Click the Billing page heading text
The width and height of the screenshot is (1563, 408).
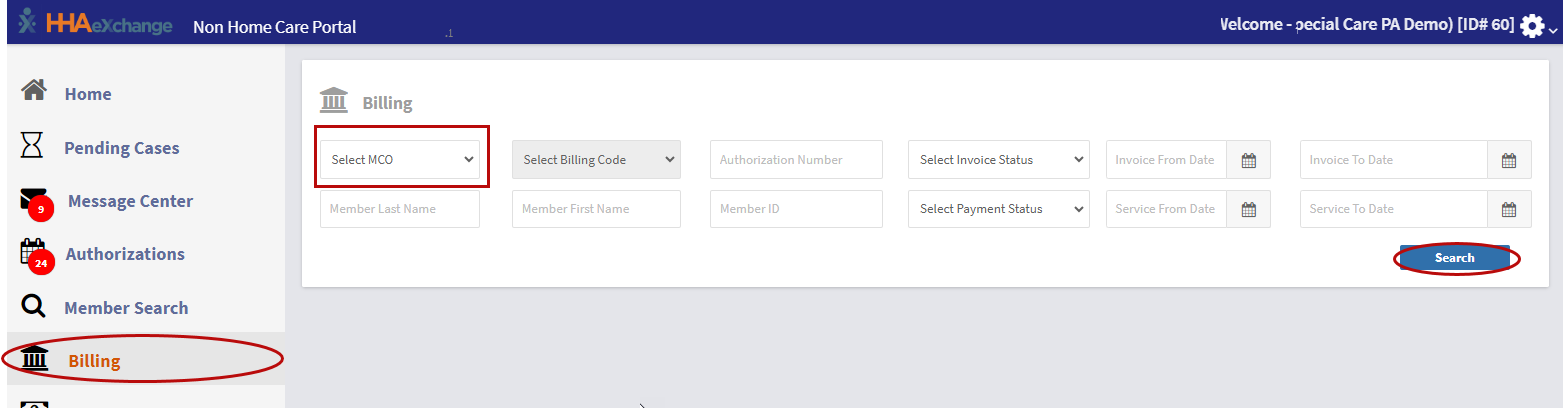click(x=387, y=103)
